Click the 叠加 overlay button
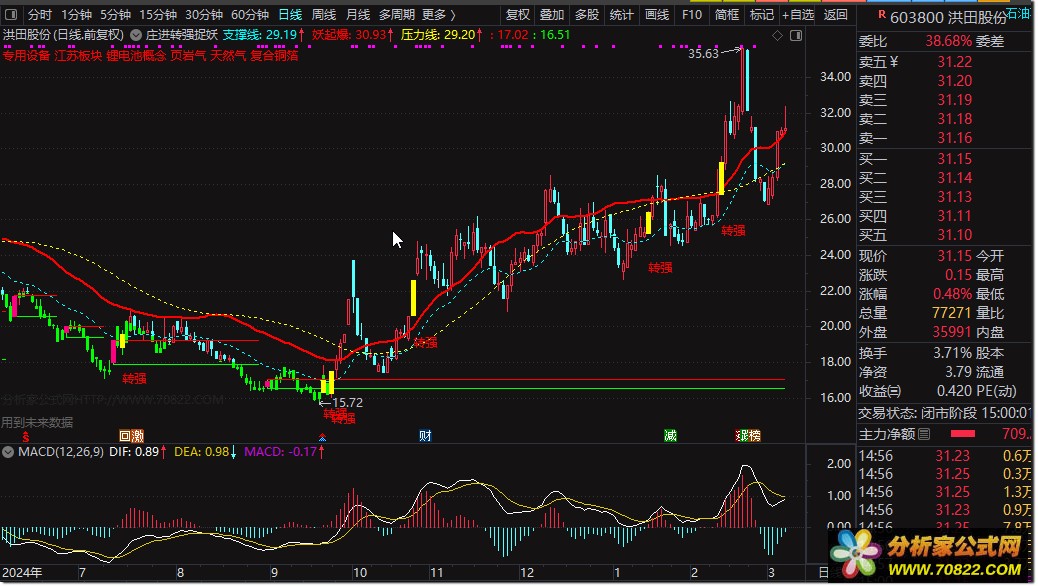 tap(551, 15)
